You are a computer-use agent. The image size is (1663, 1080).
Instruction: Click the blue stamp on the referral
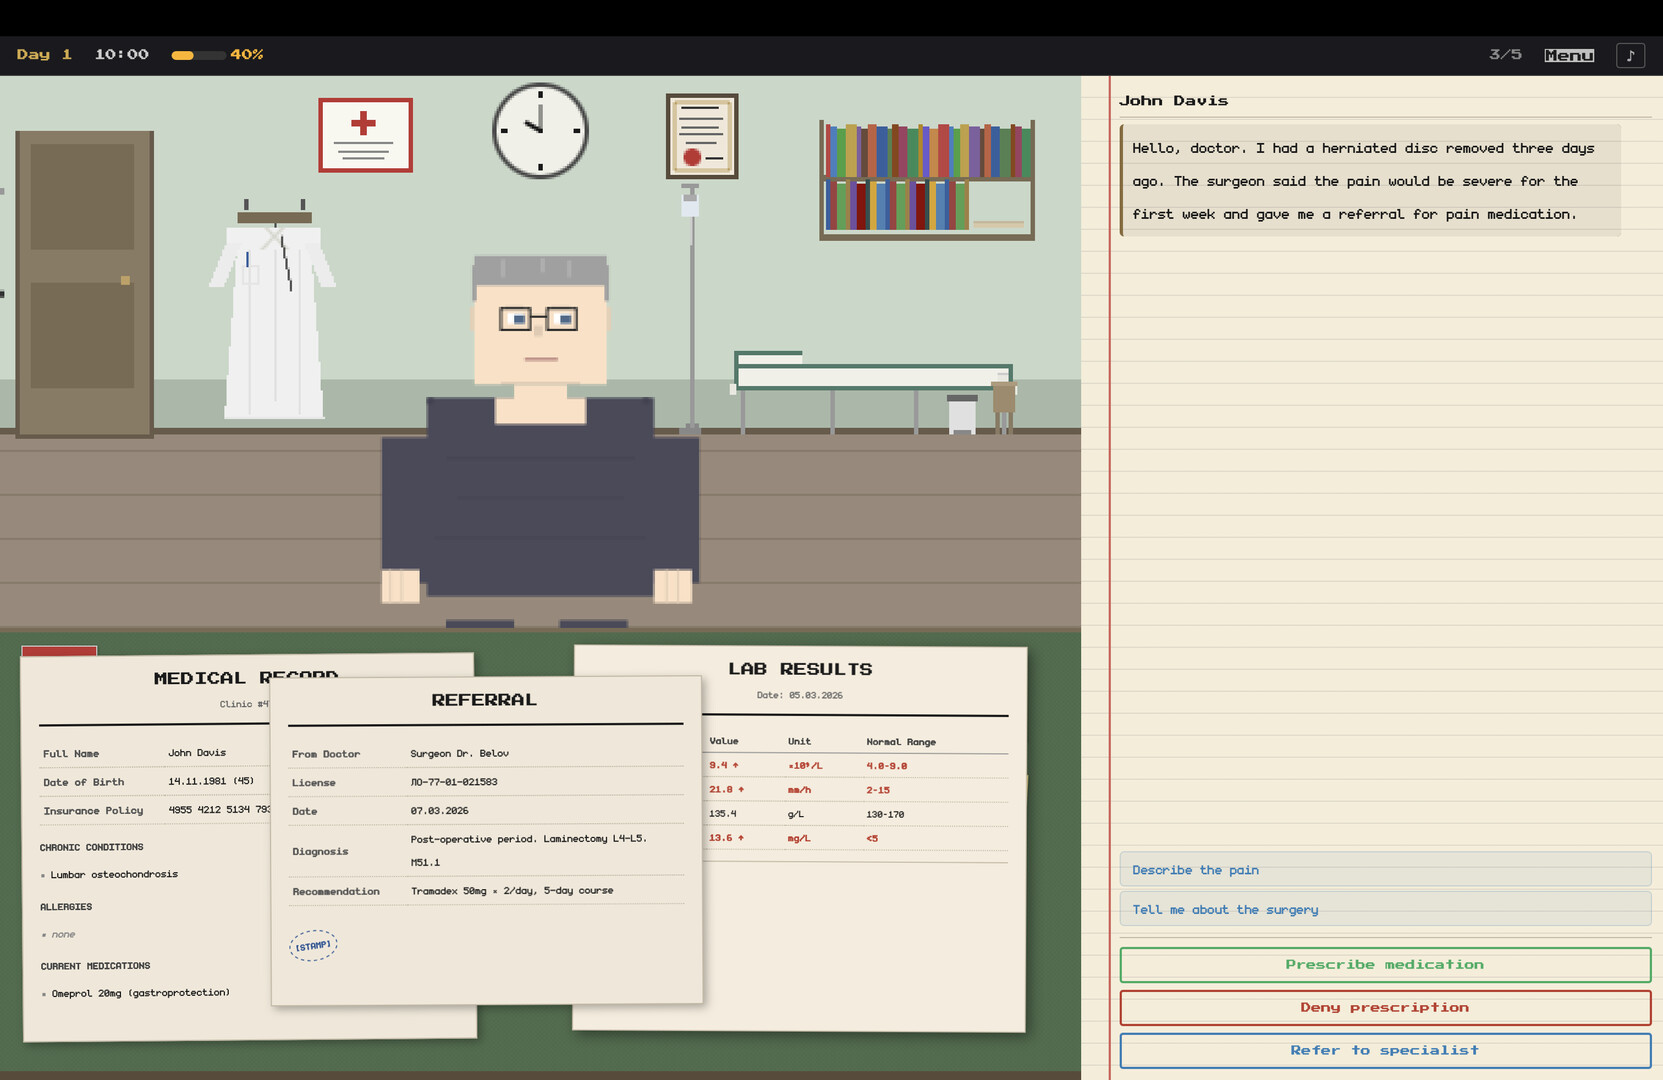313,945
